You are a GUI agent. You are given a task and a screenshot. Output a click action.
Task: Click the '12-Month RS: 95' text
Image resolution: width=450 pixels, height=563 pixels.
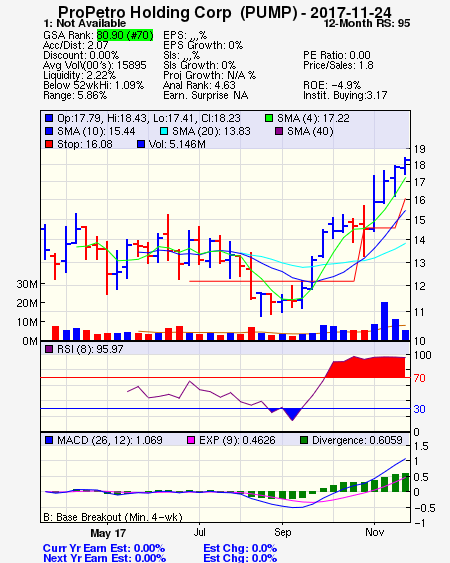coord(367,23)
